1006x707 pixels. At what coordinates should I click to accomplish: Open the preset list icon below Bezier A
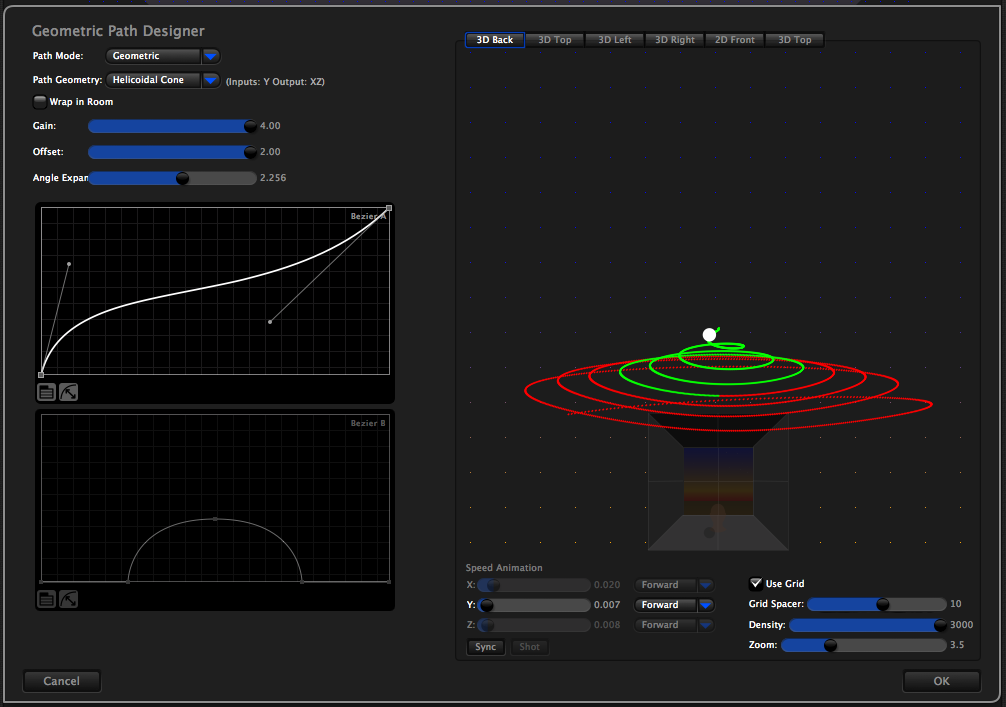pyautogui.click(x=46, y=392)
